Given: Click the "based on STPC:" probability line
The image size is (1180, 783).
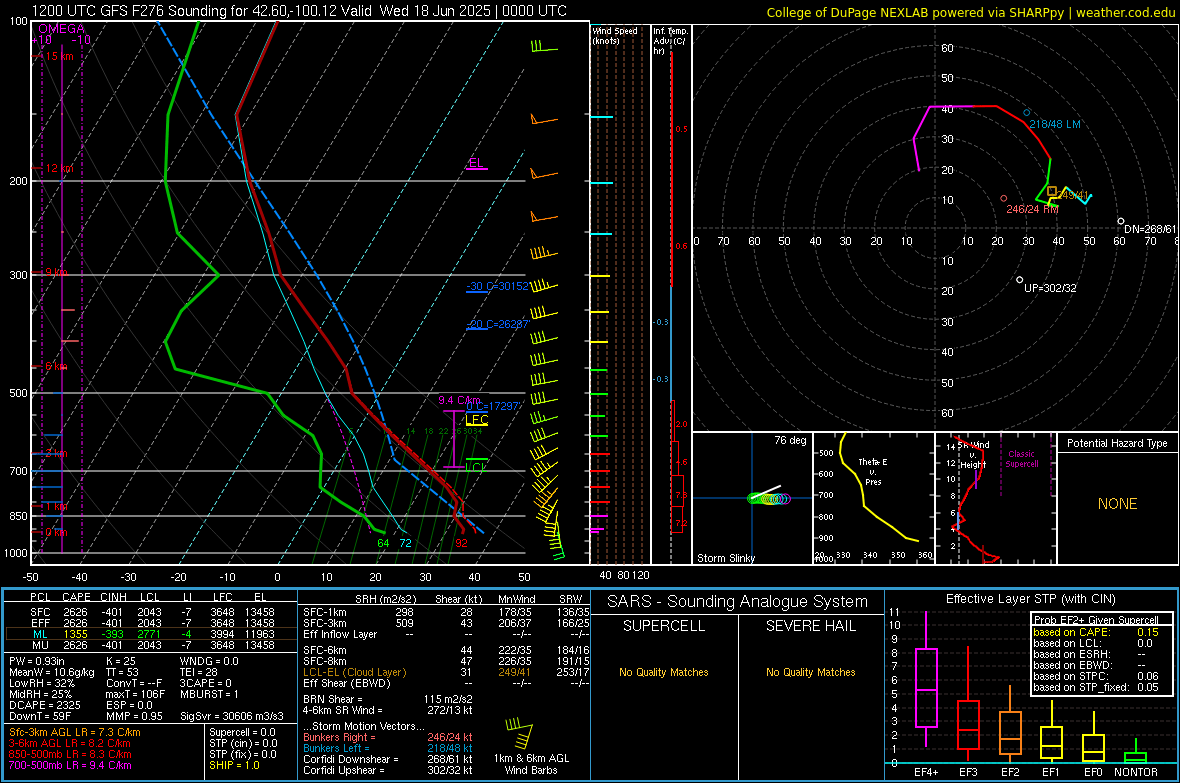Looking at the screenshot, I should tap(1096, 676).
